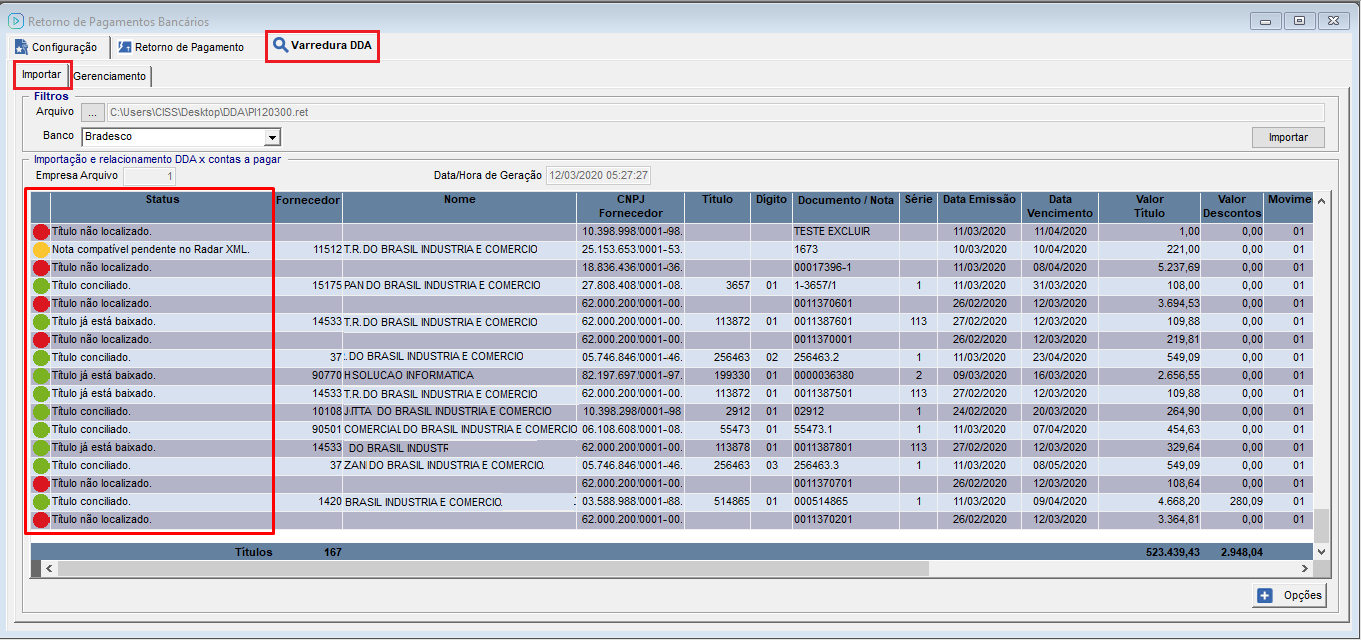Click the Retorno de Pagamento tab icon
The width and height of the screenshot is (1361, 640).
(124, 47)
